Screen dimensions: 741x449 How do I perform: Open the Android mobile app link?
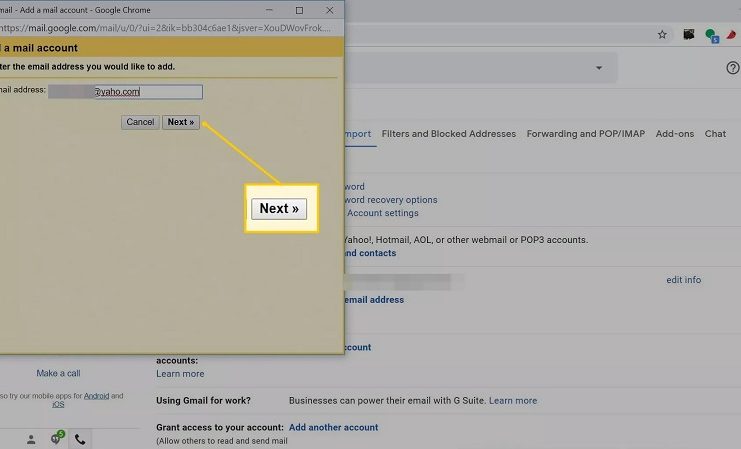tap(96, 396)
